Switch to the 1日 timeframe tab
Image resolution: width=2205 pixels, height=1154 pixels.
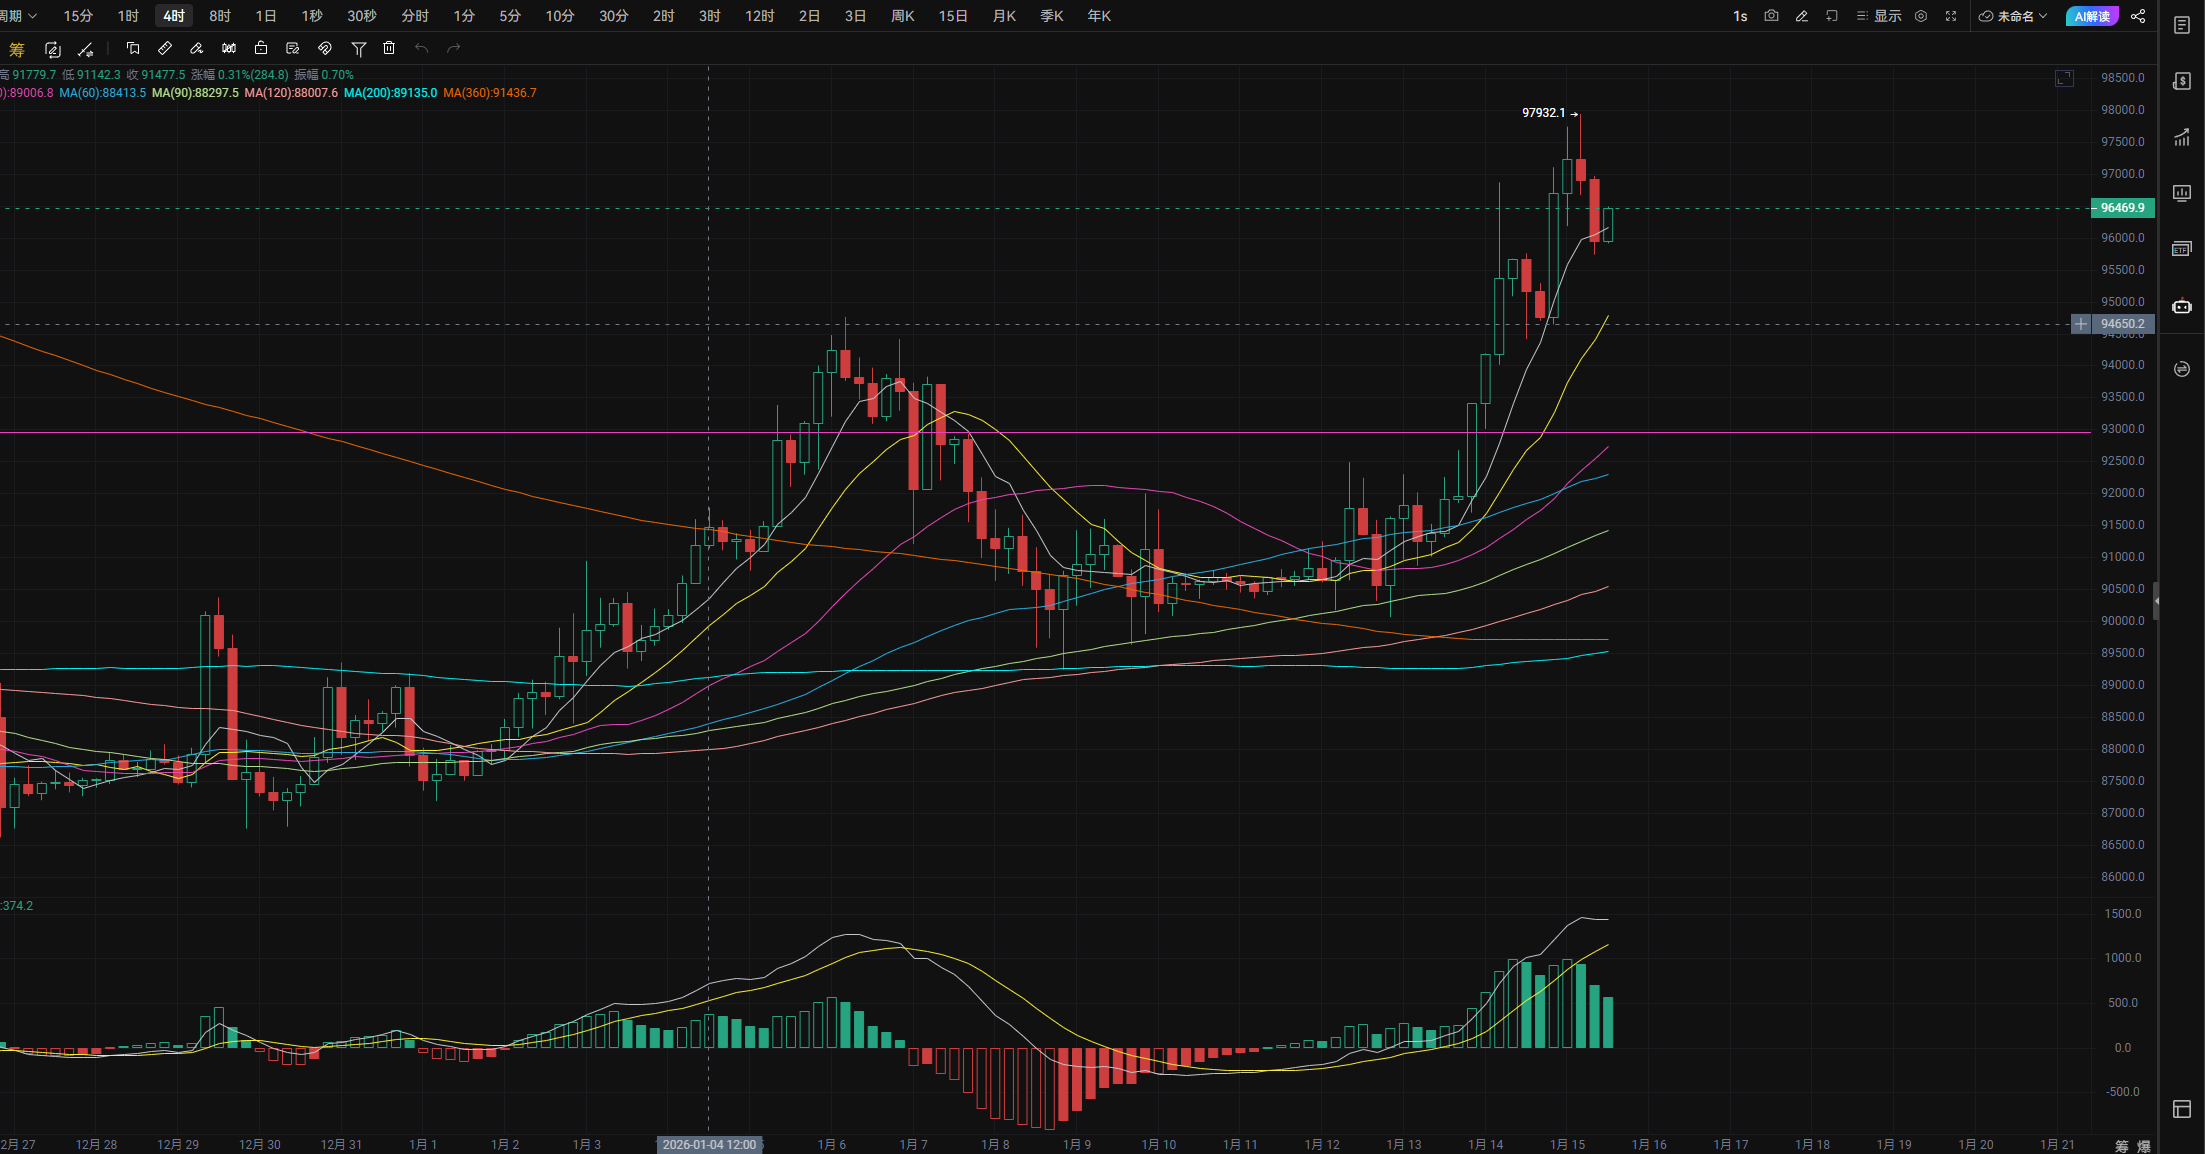coord(265,16)
